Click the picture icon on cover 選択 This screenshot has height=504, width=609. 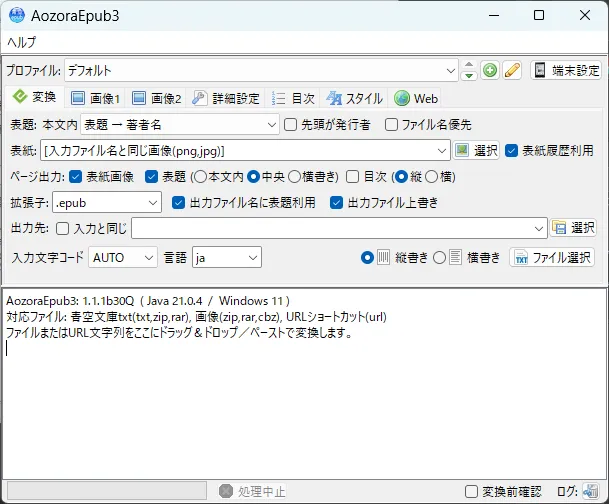pos(462,150)
